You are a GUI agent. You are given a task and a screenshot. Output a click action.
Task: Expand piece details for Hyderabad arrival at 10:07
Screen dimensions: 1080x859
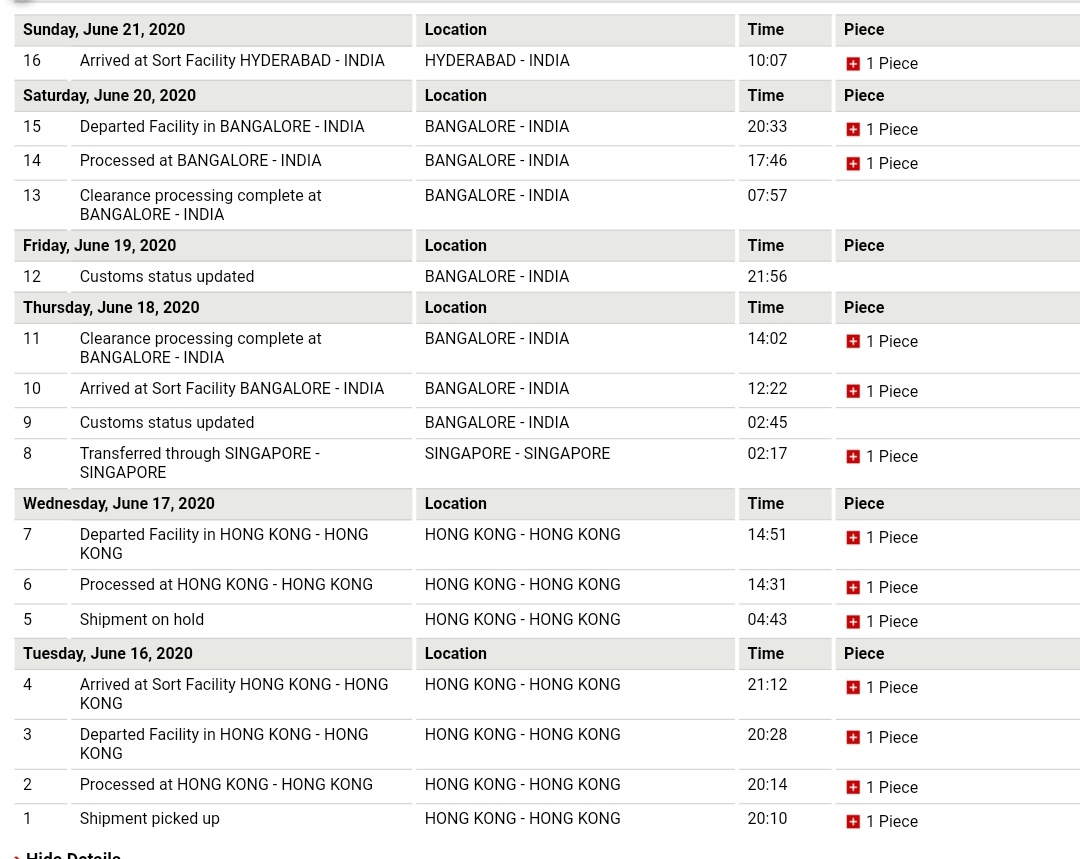[x=853, y=64]
